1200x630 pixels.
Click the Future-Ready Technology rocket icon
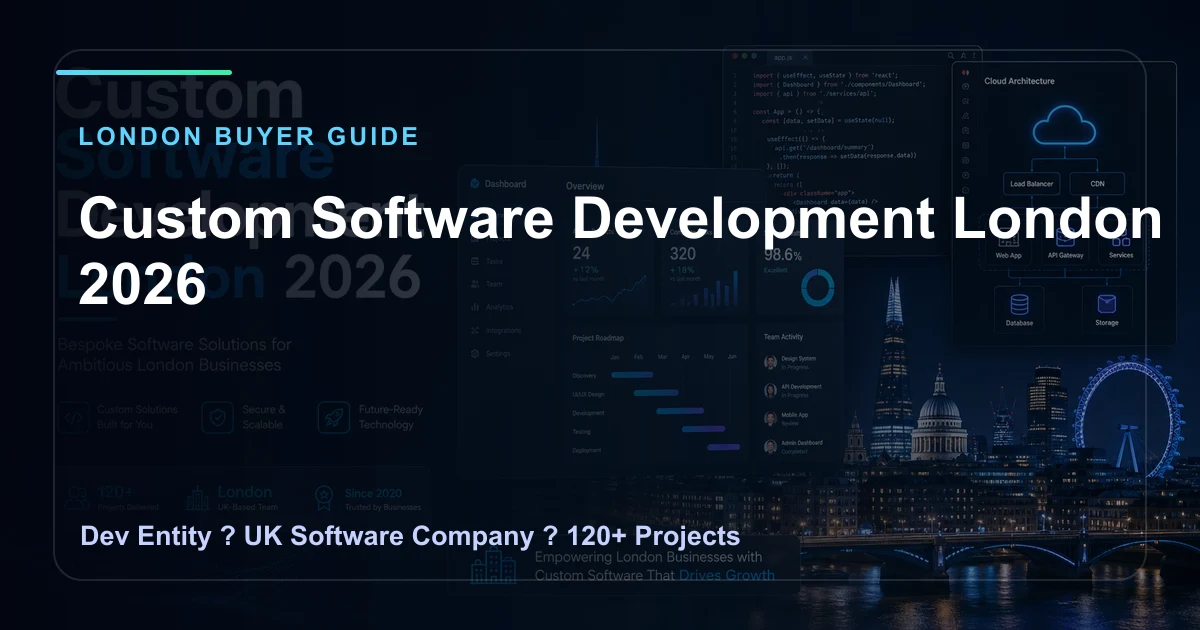click(x=334, y=417)
